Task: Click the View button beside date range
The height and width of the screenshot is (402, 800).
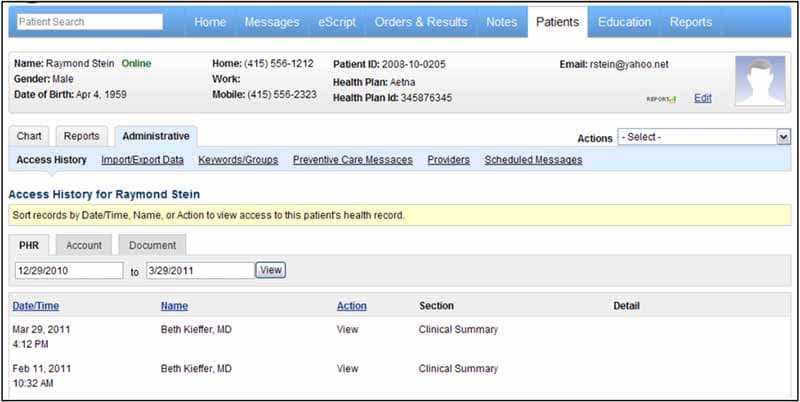Action: pyautogui.click(x=271, y=270)
